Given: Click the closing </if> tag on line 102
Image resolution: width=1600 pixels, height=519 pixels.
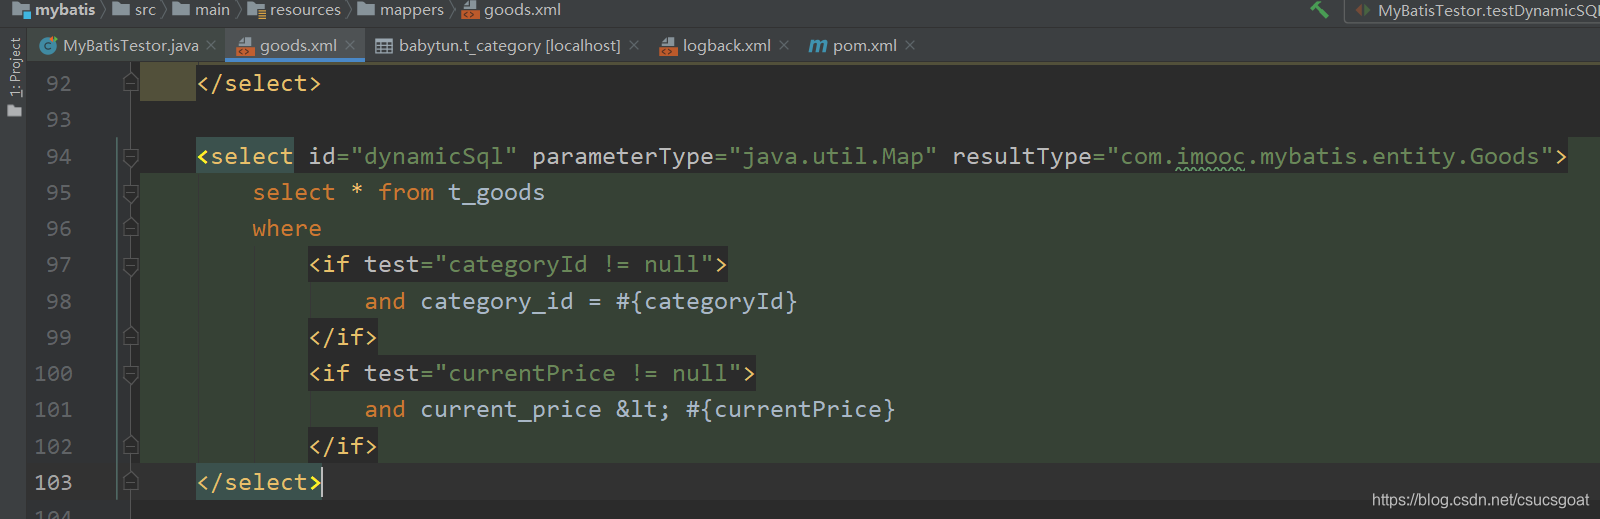Looking at the screenshot, I should click(343, 446).
